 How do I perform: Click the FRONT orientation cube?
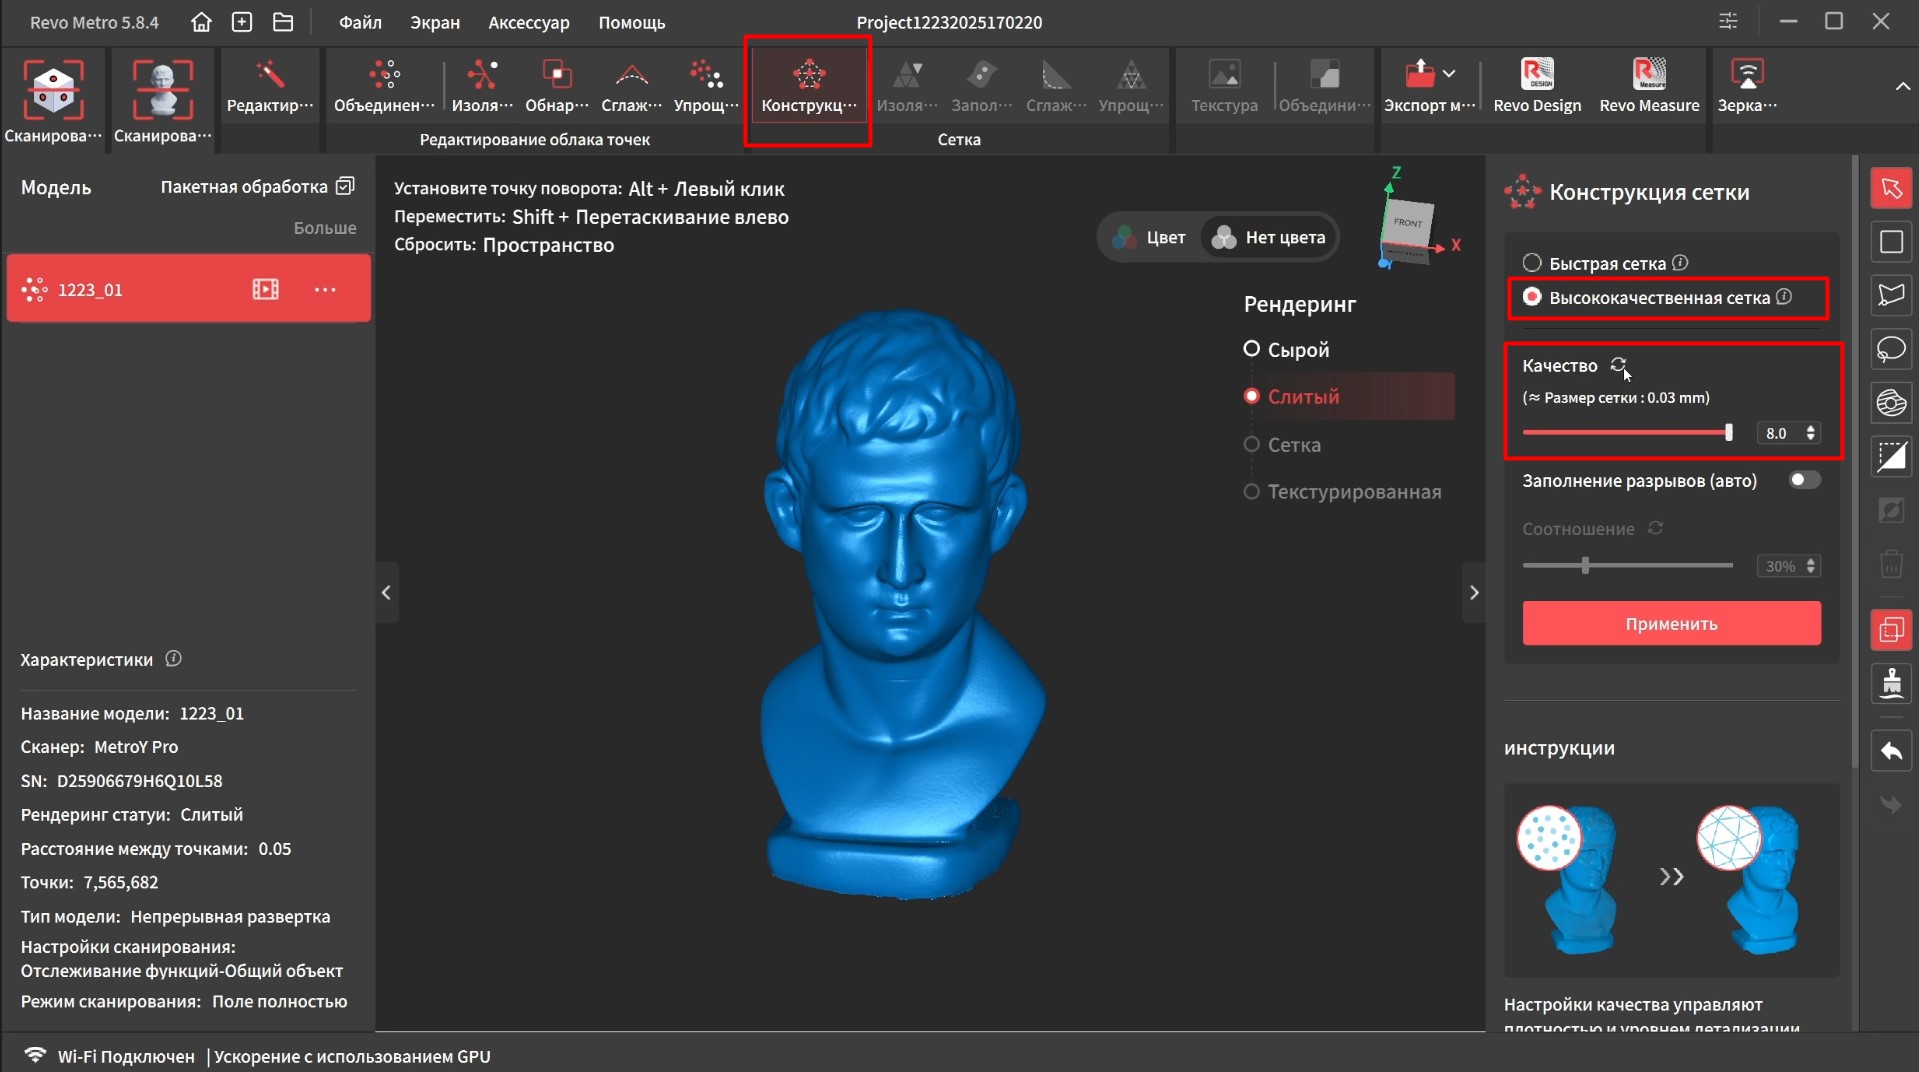pyautogui.click(x=1408, y=224)
